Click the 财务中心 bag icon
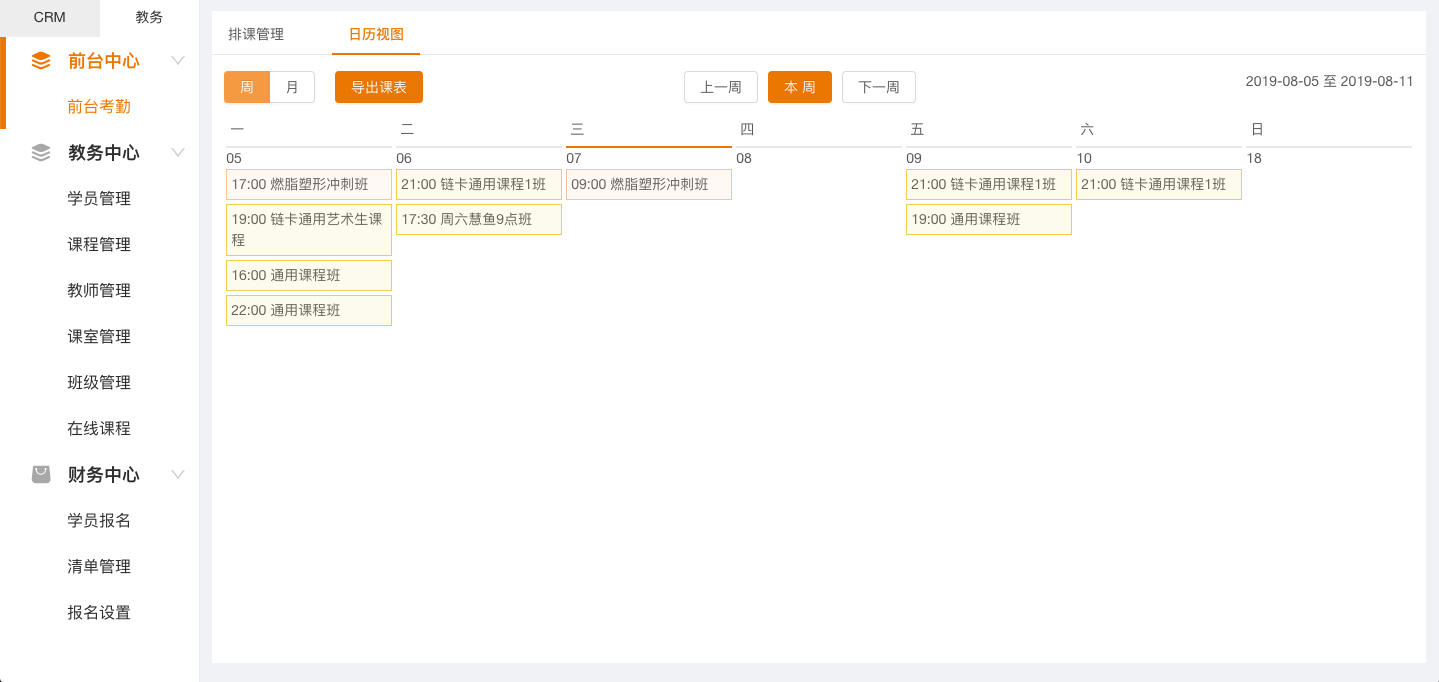This screenshot has width=1439, height=682. [x=41, y=475]
